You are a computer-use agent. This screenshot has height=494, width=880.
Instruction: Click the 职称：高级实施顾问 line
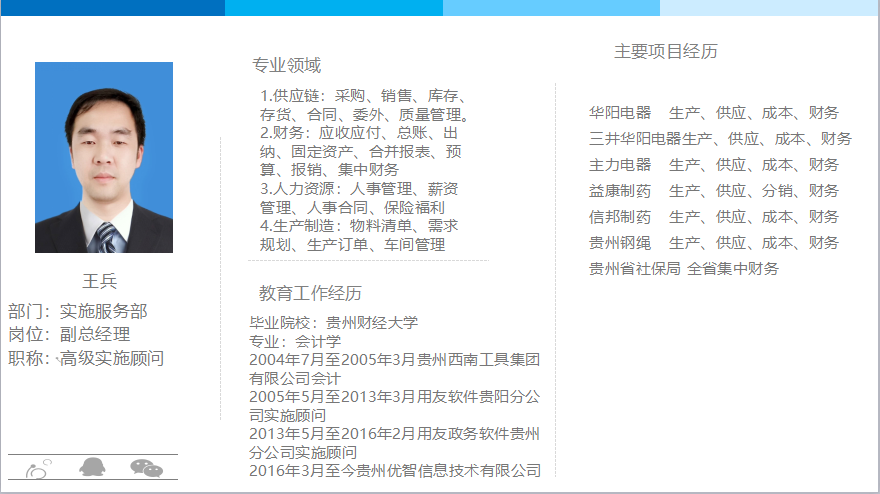(x=86, y=358)
